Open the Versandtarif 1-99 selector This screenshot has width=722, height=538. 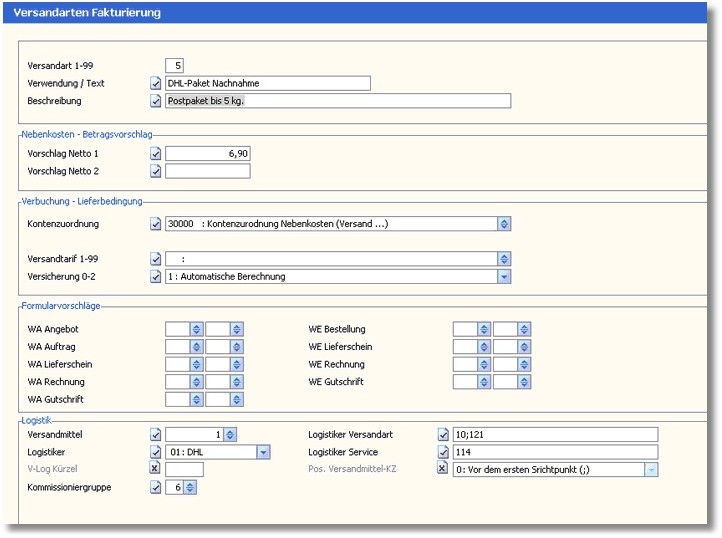pyautogui.click(x=504, y=259)
